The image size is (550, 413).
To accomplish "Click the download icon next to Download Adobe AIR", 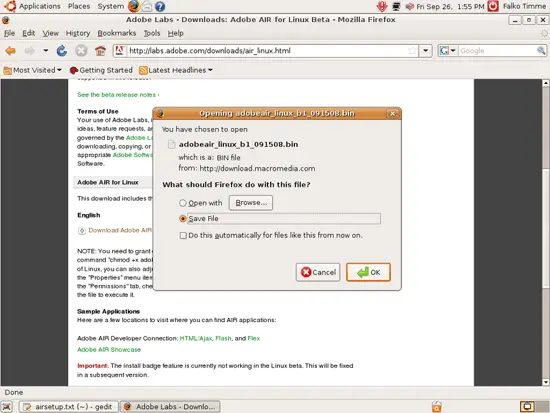I will [x=82, y=231].
